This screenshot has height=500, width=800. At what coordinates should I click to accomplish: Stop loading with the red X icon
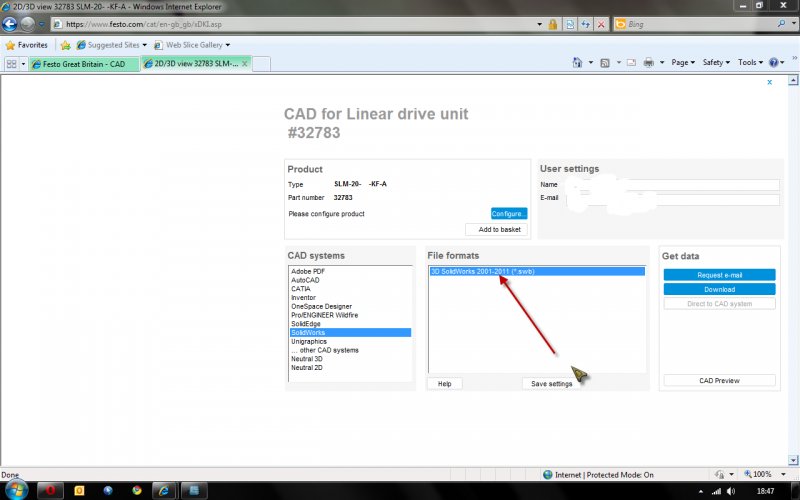point(602,24)
